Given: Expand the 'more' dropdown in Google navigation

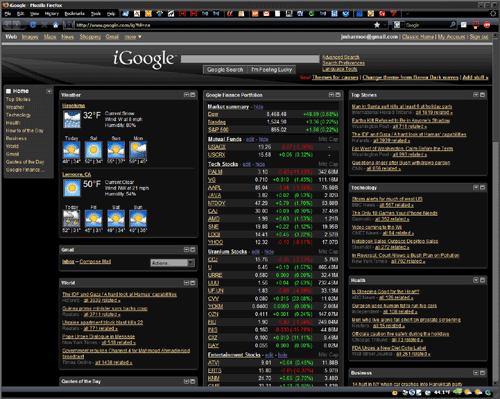Looking at the screenshot, I should [x=133, y=37].
